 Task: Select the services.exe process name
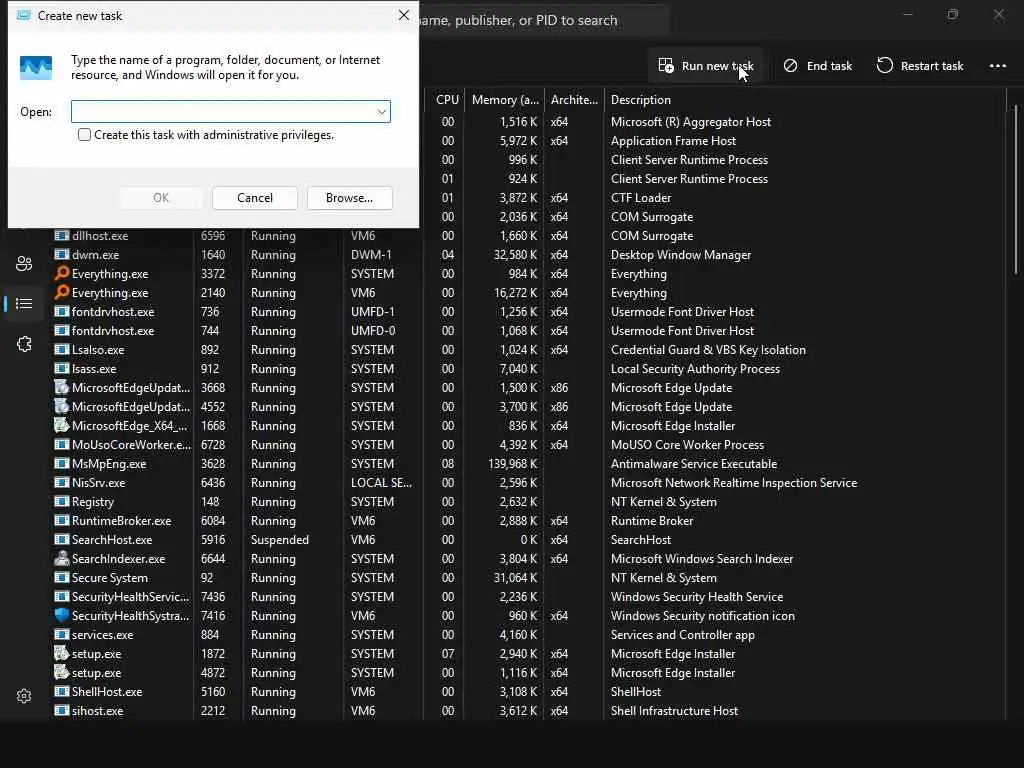coord(103,635)
